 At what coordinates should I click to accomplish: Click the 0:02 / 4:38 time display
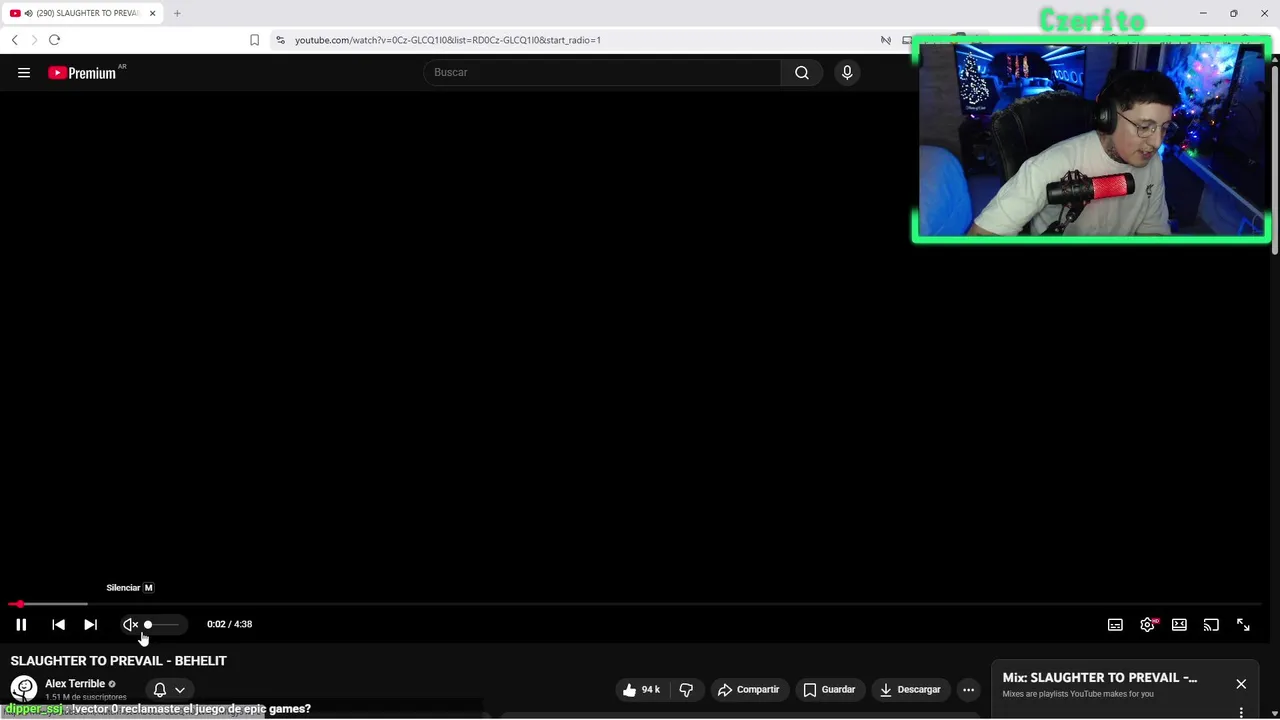coord(229,624)
